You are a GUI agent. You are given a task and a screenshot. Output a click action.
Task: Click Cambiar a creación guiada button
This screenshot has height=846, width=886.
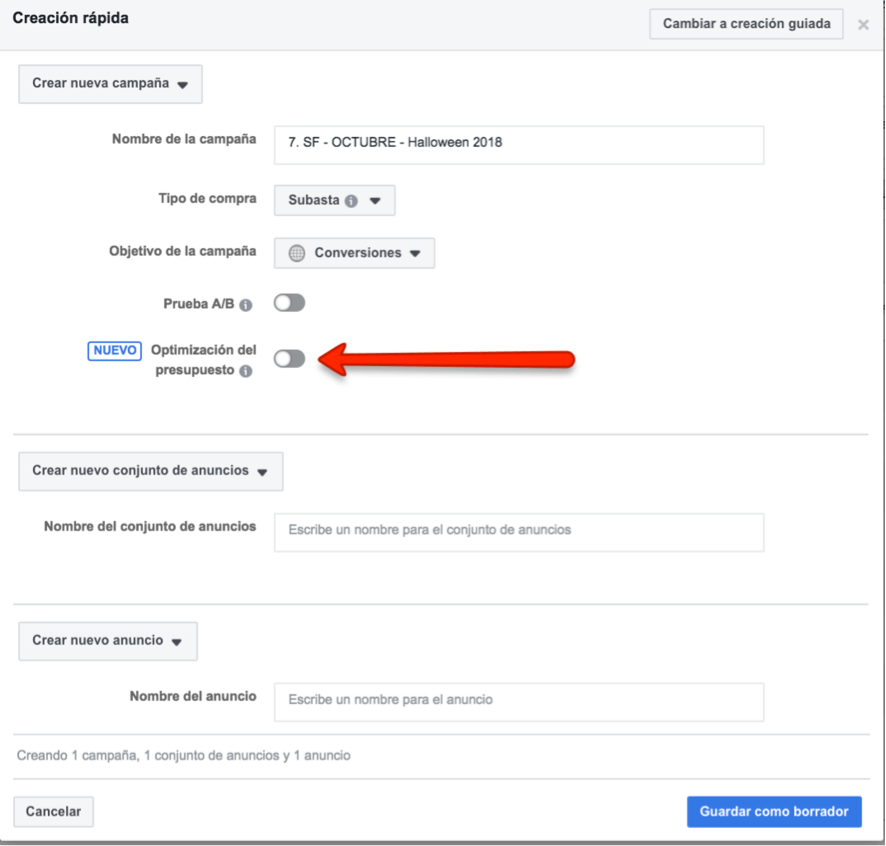click(746, 24)
